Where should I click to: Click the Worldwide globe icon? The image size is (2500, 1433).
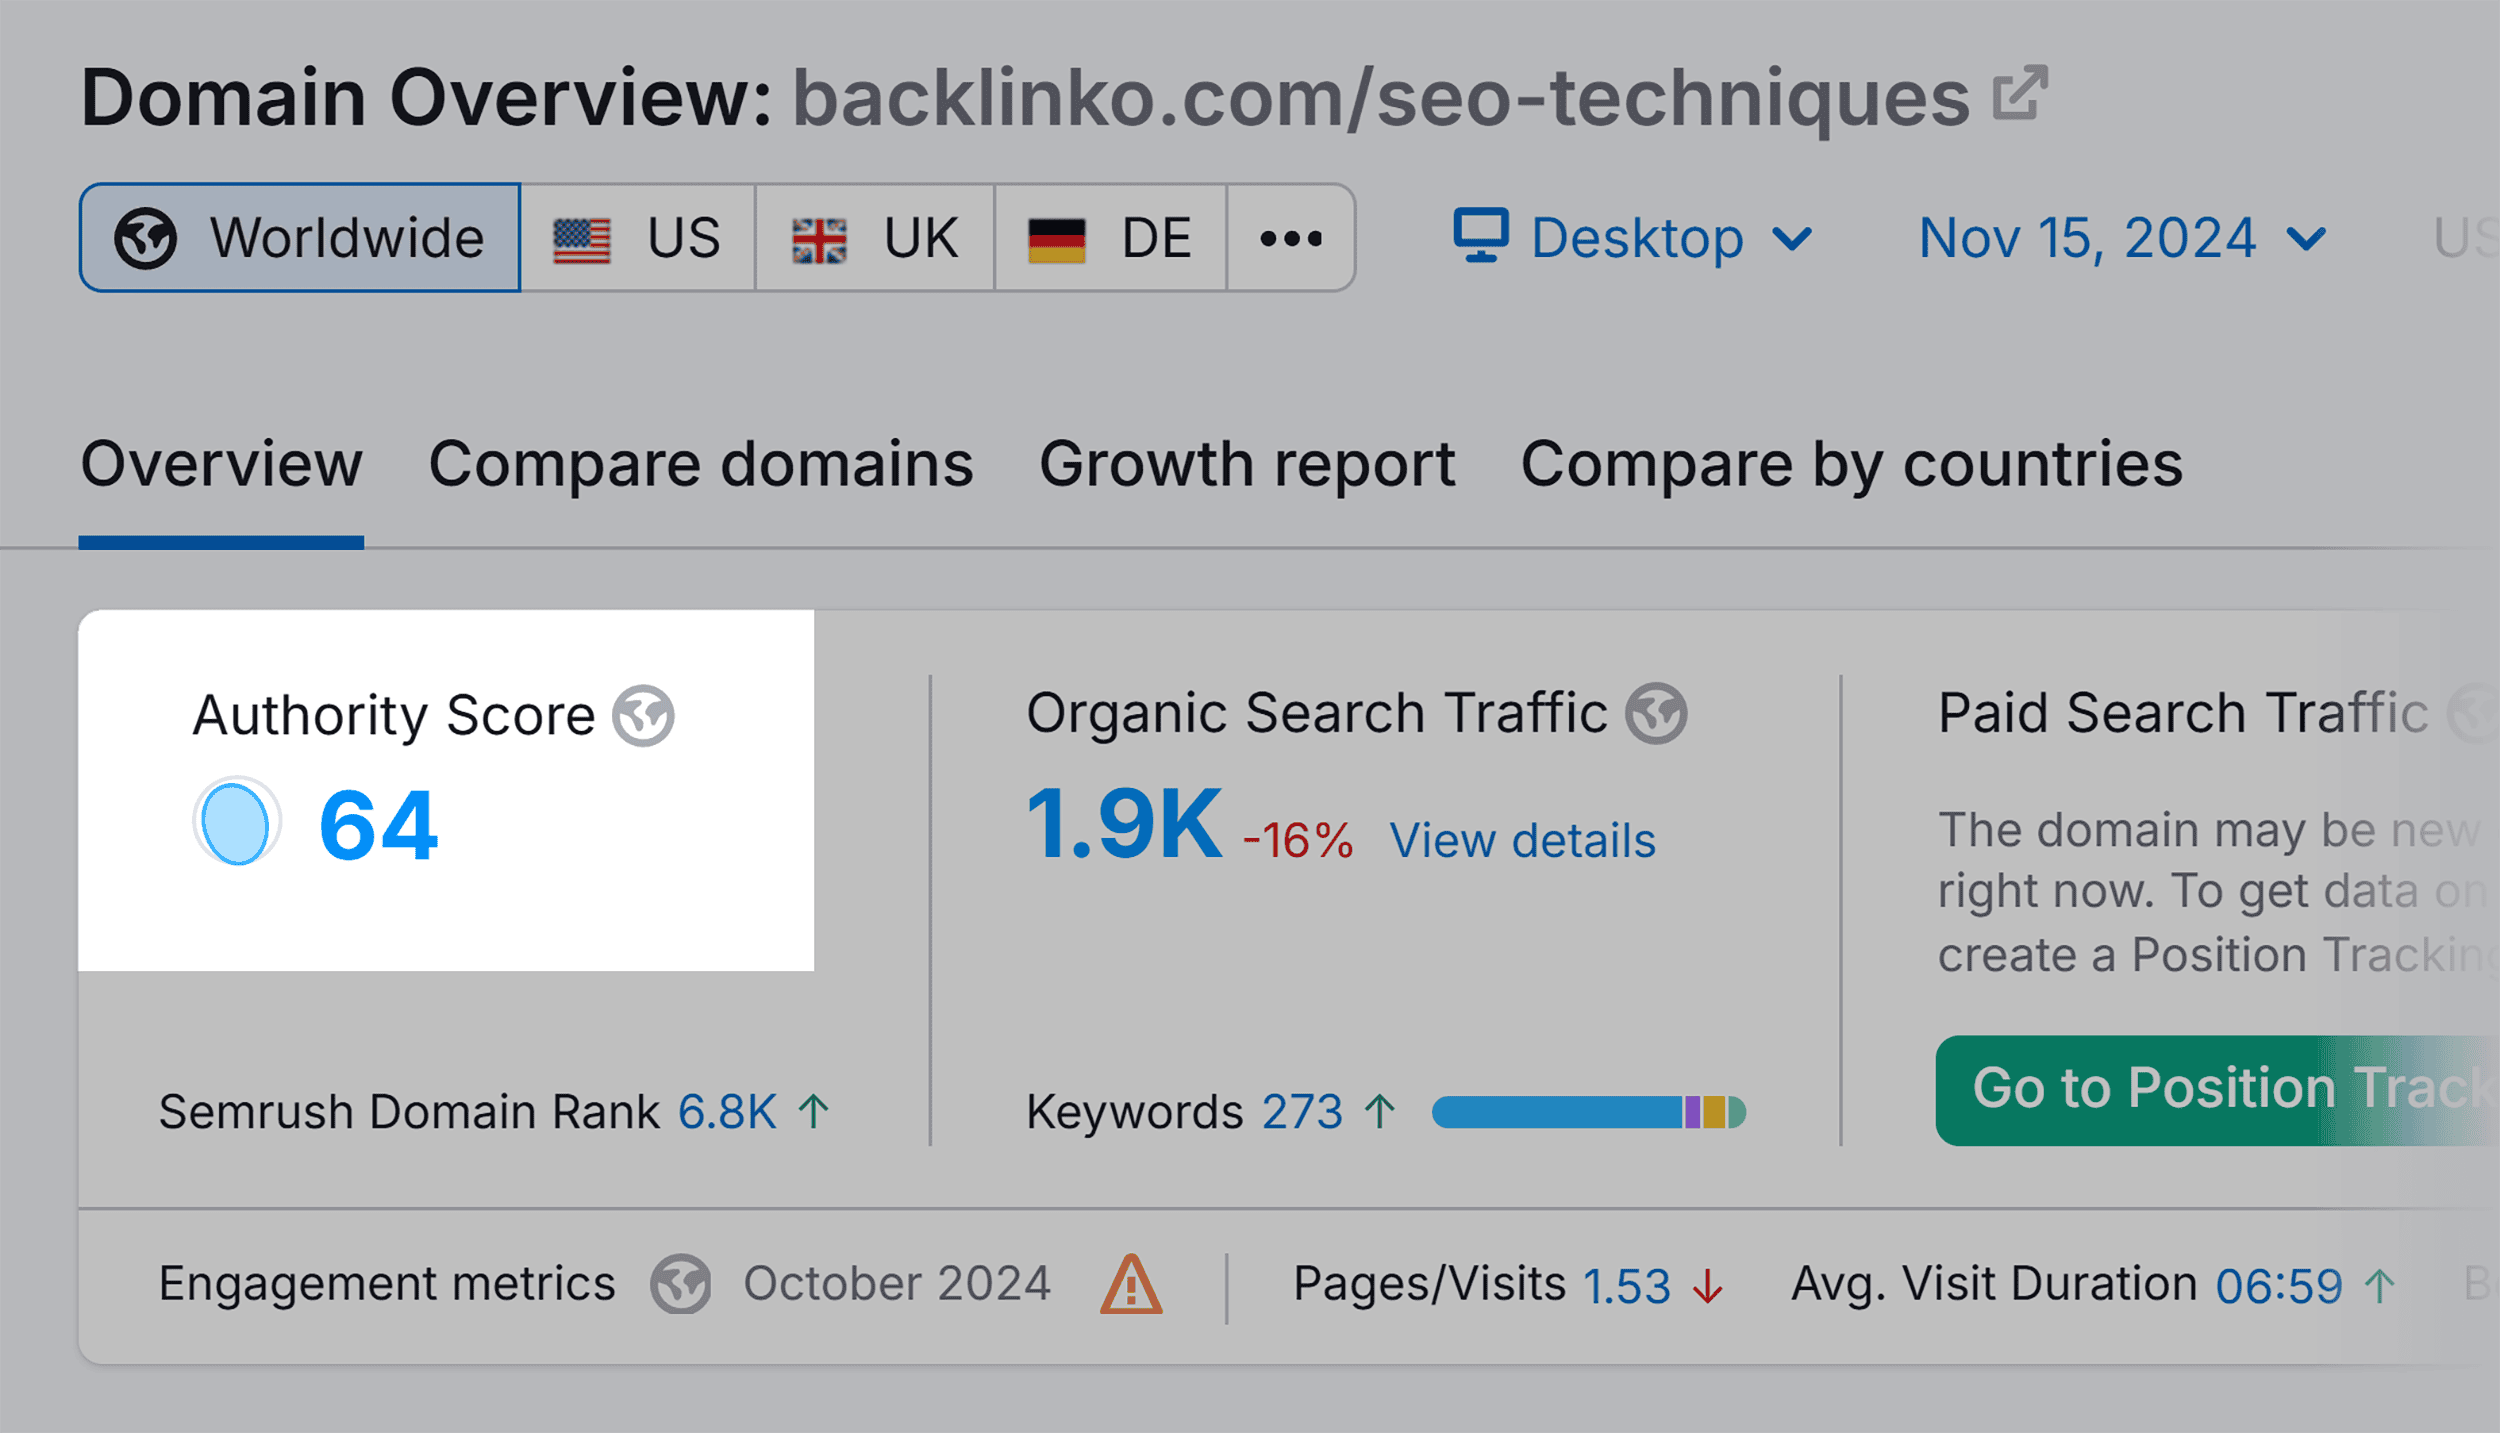click(x=145, y=239)
